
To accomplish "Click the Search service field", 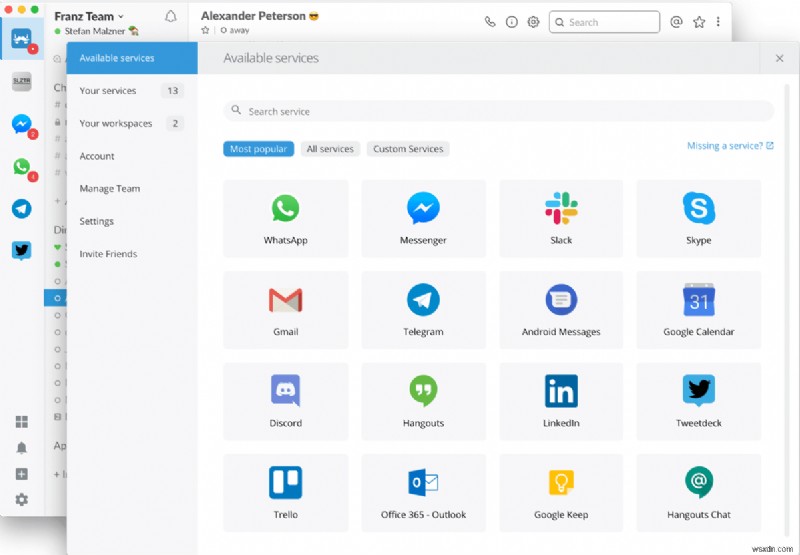I will 498,111.
